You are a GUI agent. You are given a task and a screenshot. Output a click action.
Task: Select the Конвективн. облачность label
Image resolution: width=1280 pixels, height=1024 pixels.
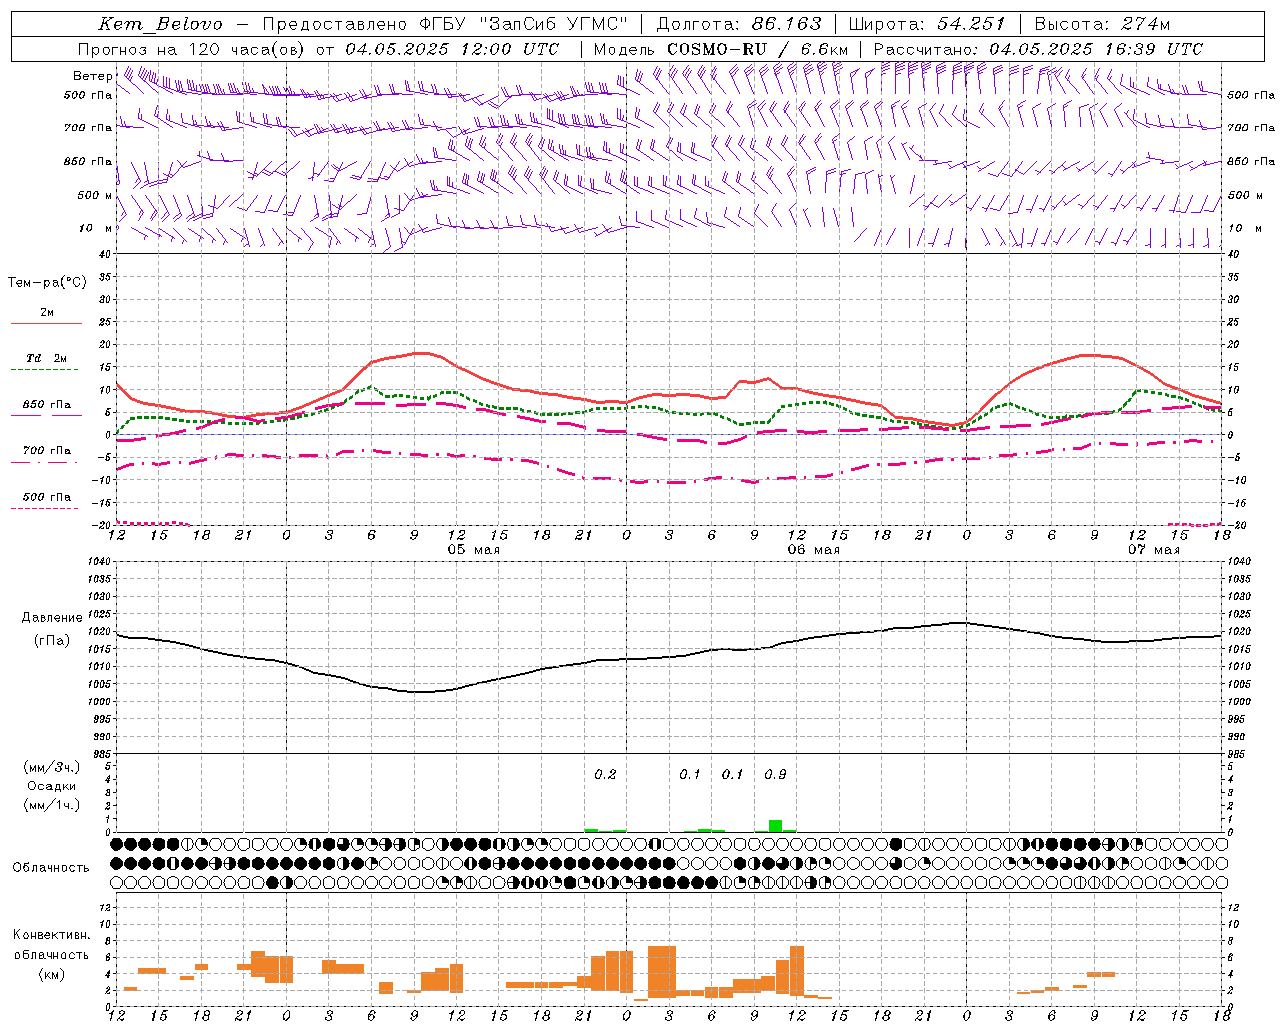[51, 945]
